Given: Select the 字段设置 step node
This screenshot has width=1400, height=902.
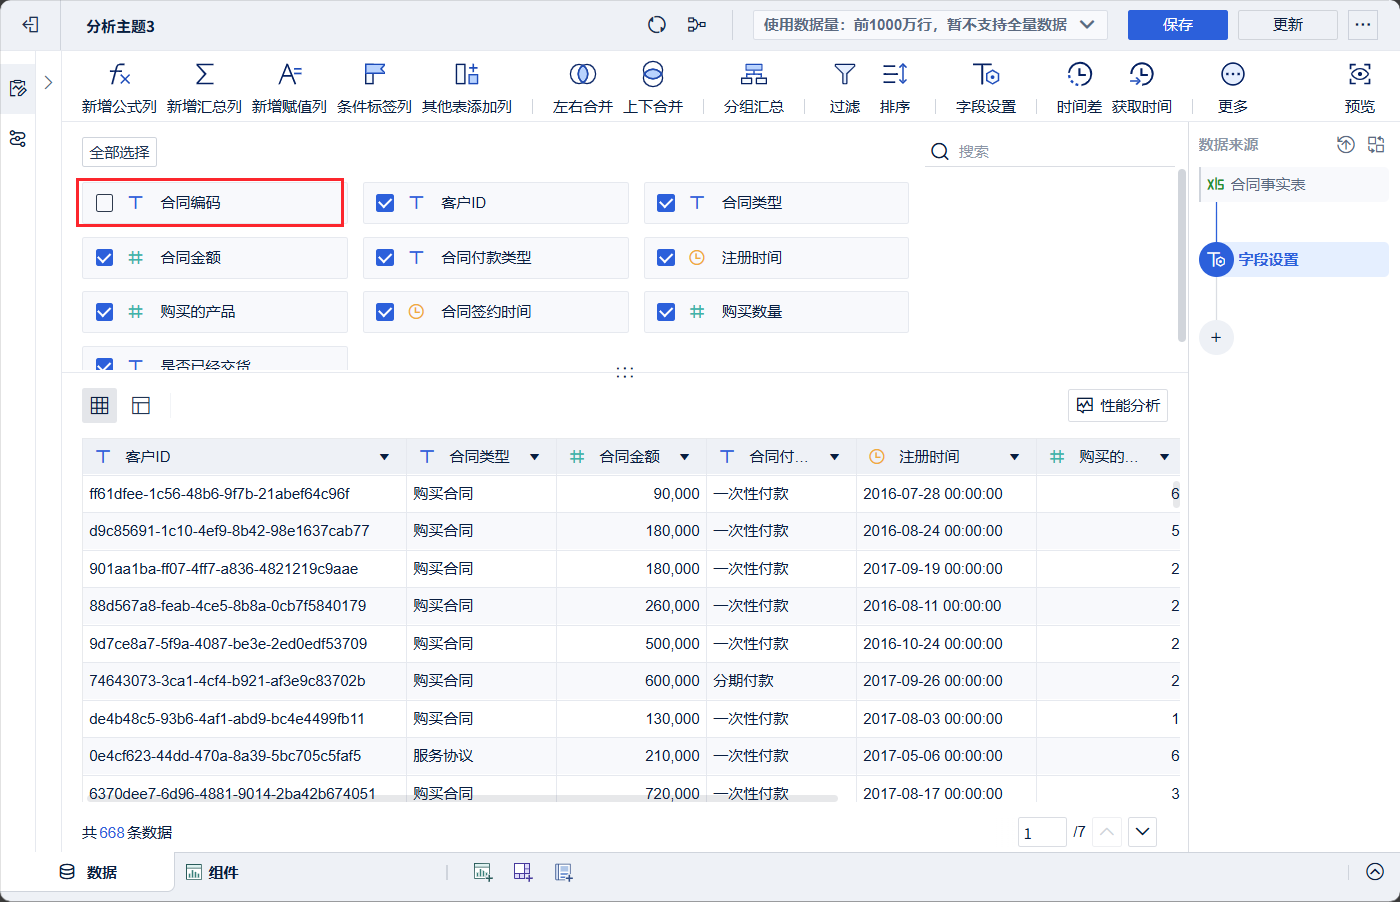Looking at the screenshot, I should [1294, 260].
